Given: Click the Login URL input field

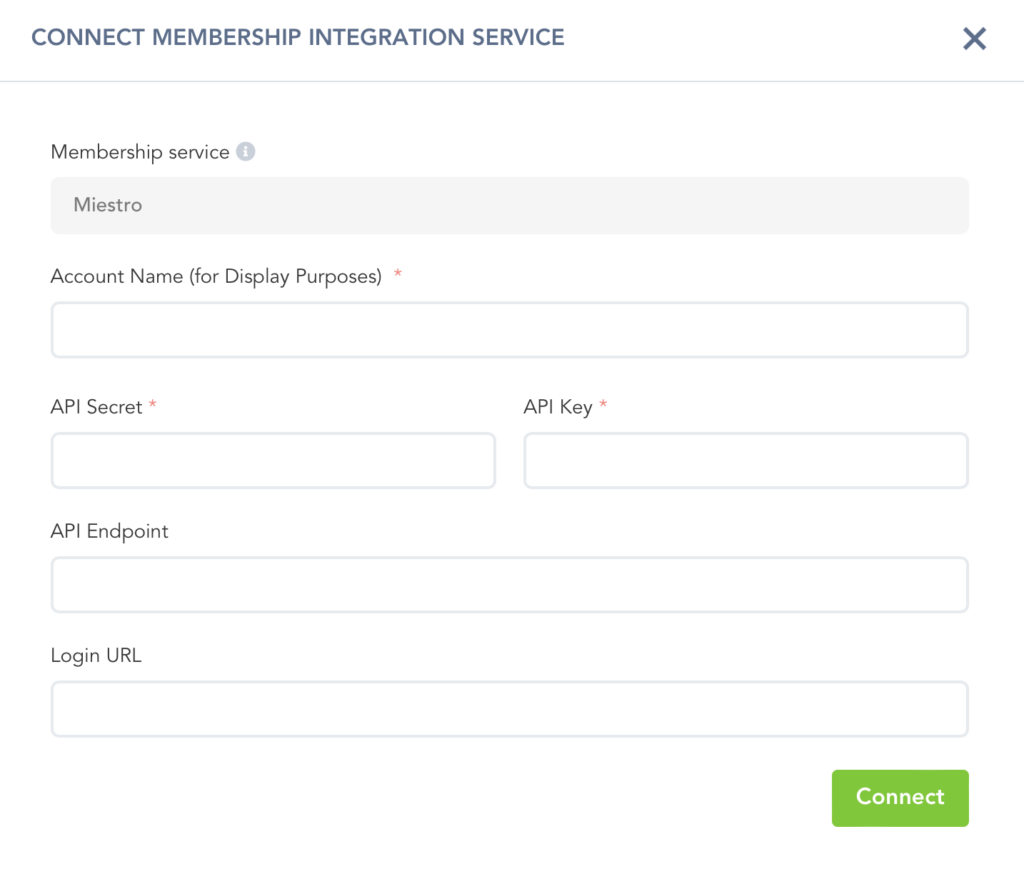Looking at the screenshot, I should coord(509,709).
